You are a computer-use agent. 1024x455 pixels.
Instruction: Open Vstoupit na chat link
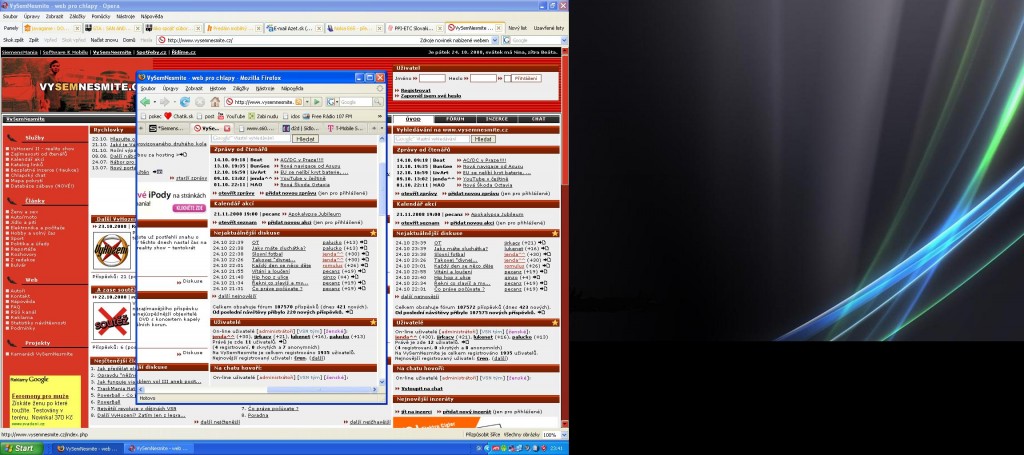point(421,388)
